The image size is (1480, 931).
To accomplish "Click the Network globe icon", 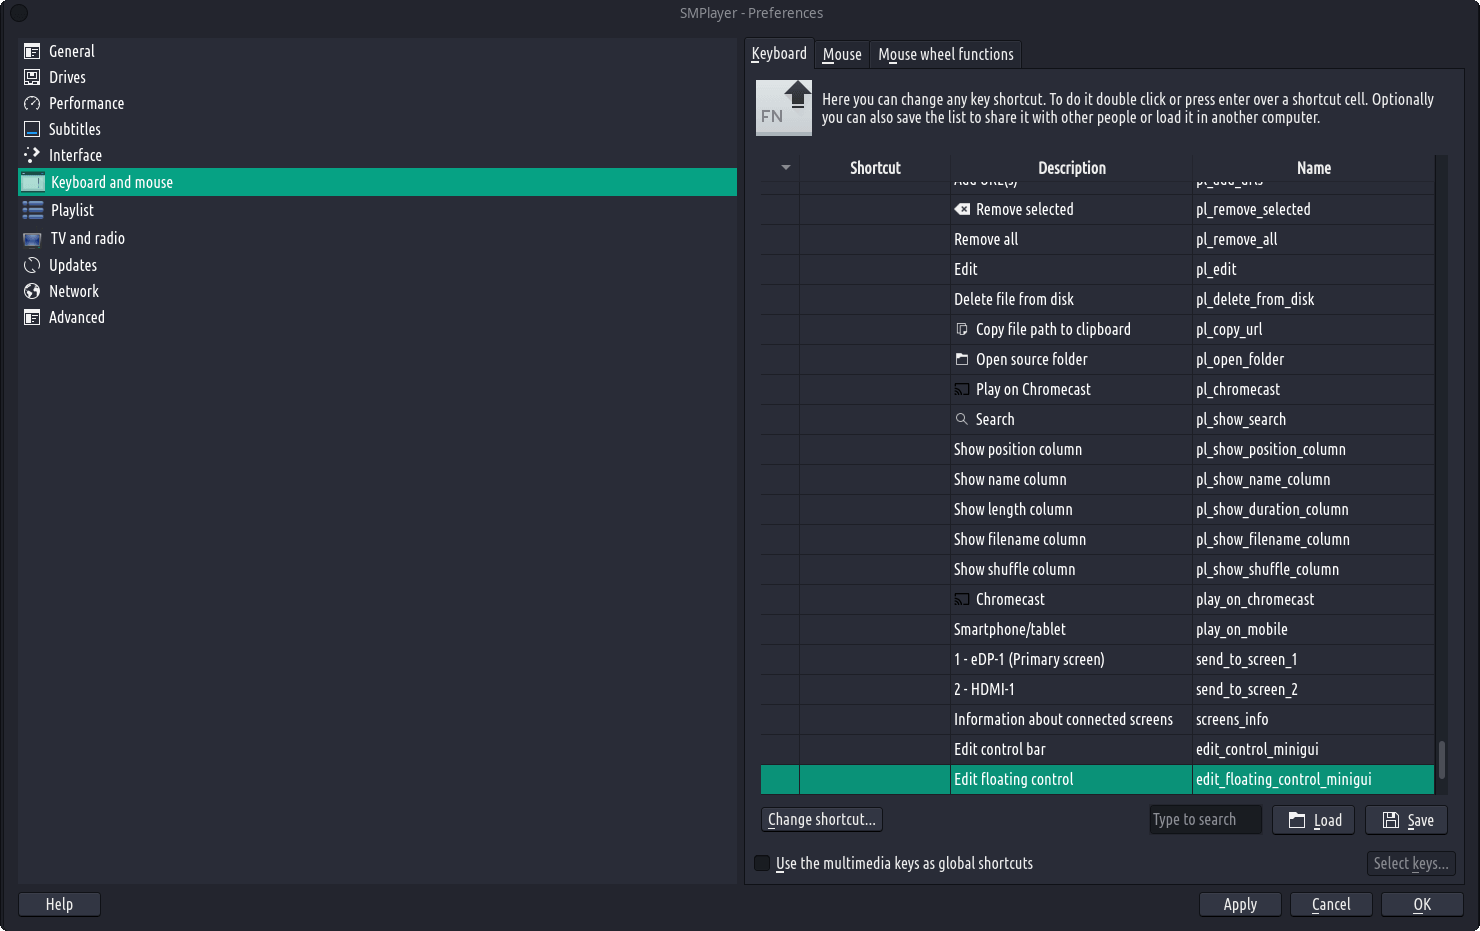I will point(32,291).
